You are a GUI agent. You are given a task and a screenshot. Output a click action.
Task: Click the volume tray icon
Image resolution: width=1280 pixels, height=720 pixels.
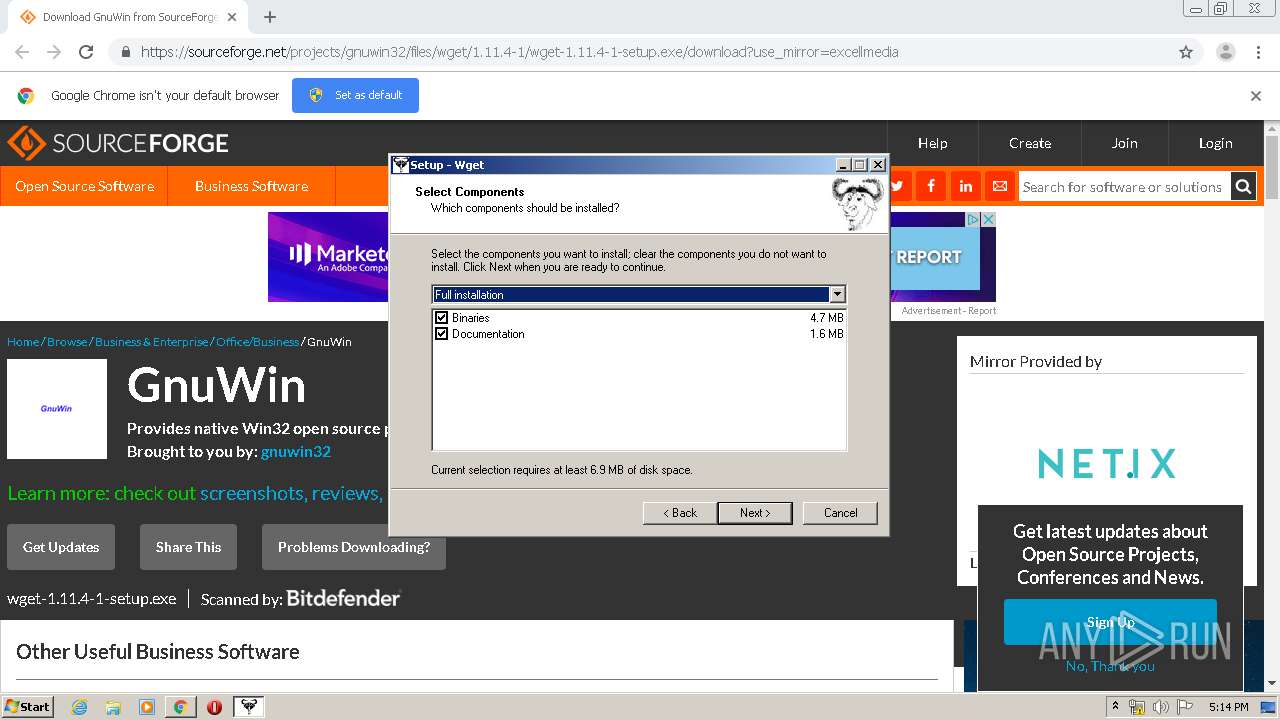pos(1161,707)
